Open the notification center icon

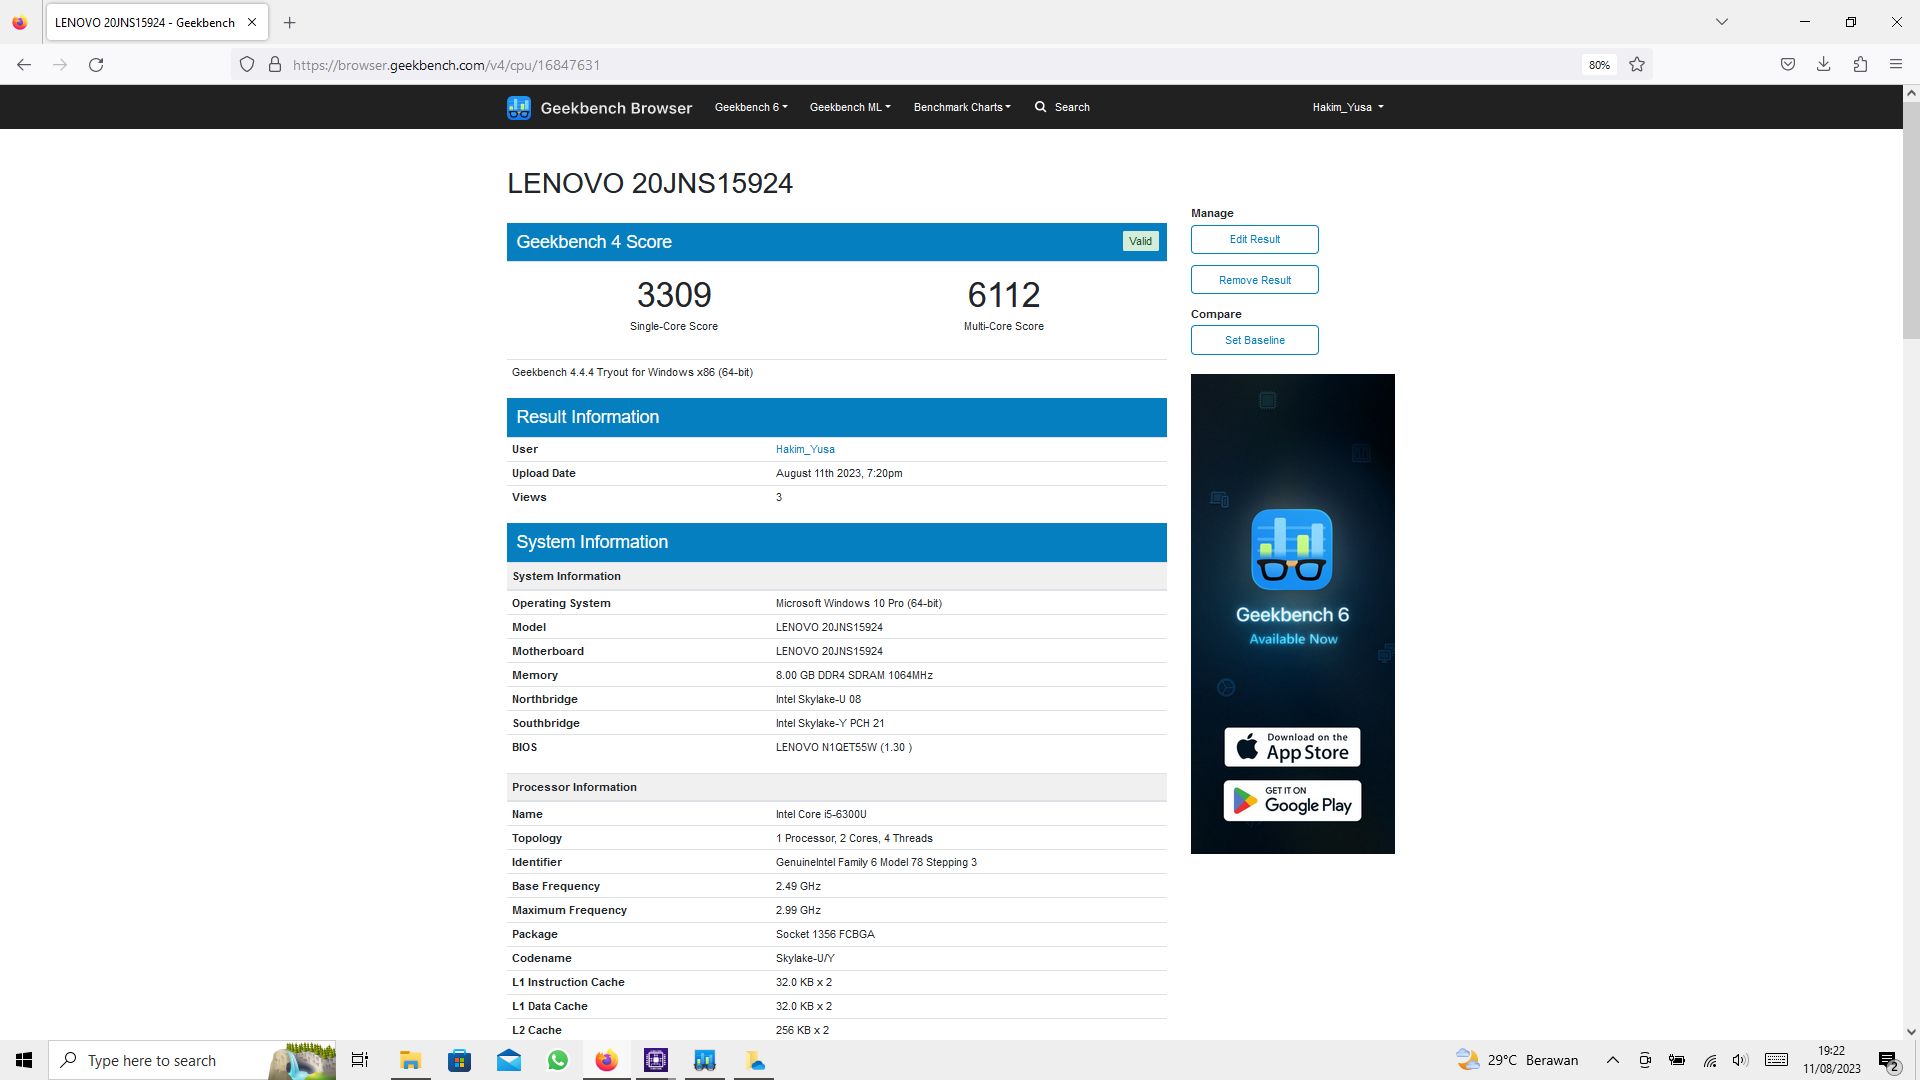(x=1888, y=1060)
